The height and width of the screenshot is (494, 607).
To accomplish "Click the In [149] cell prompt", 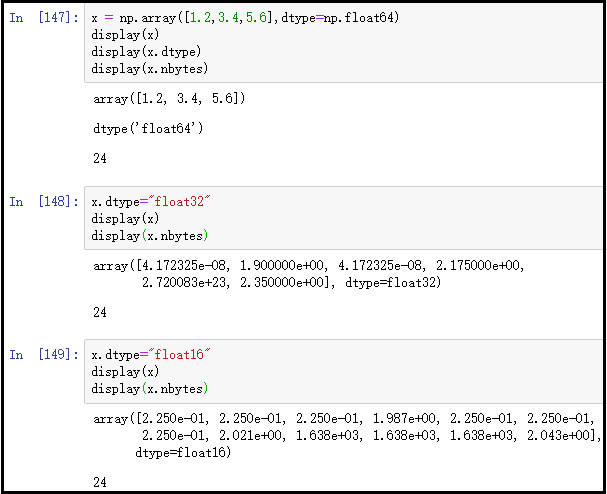I will (x=44, y=355).
